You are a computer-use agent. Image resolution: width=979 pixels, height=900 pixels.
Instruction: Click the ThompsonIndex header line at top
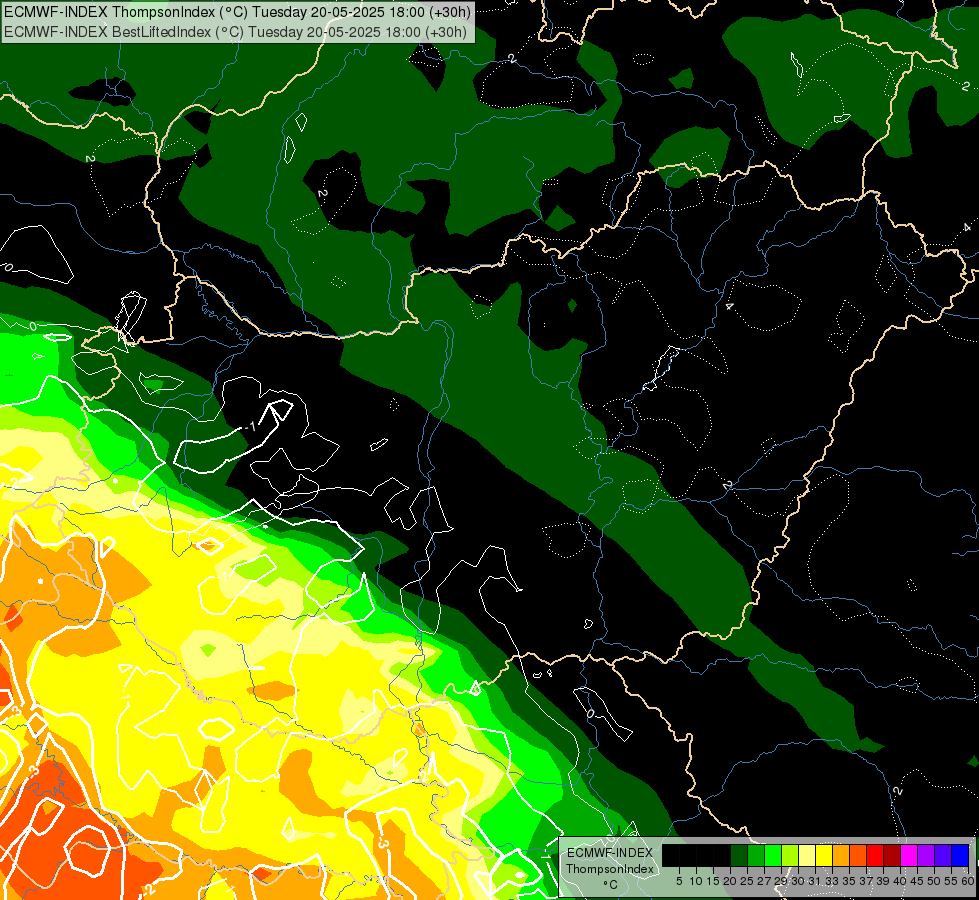coord(237,11)
